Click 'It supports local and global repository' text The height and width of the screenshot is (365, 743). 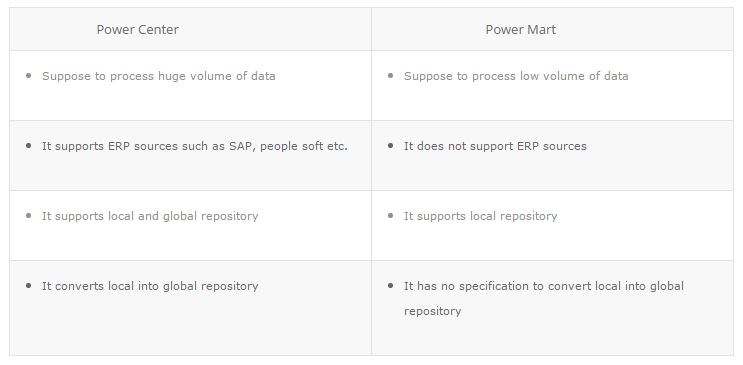[150, 216]
